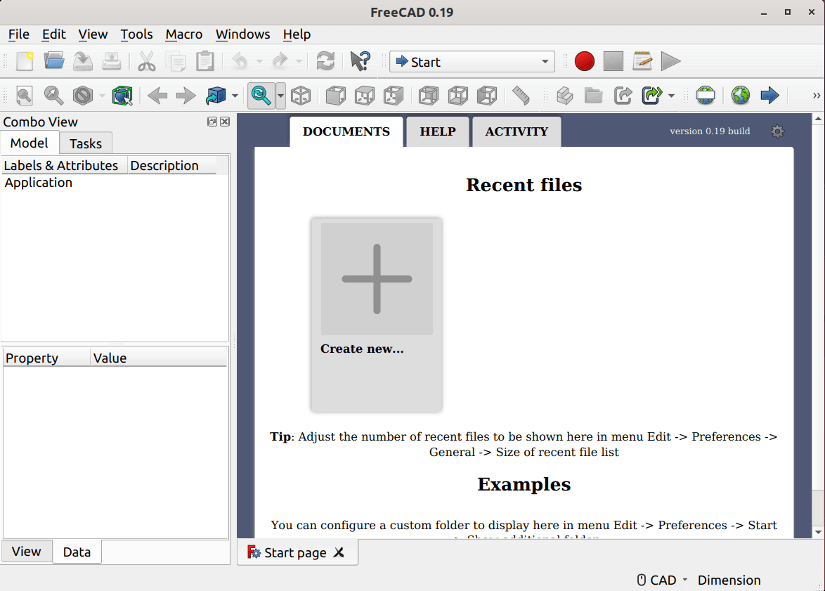Click the Open website globe icon
Viewport: 825px width, 591px height.
click(740, 96)
